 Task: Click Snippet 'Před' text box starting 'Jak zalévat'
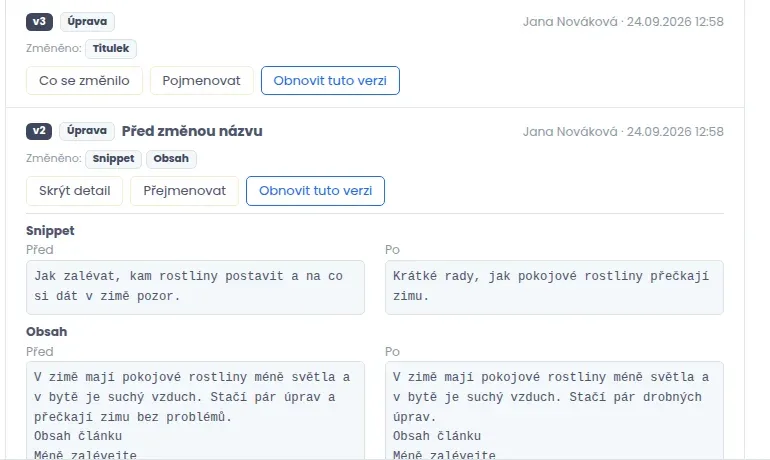pyautogui.click(x=195, y=287)
